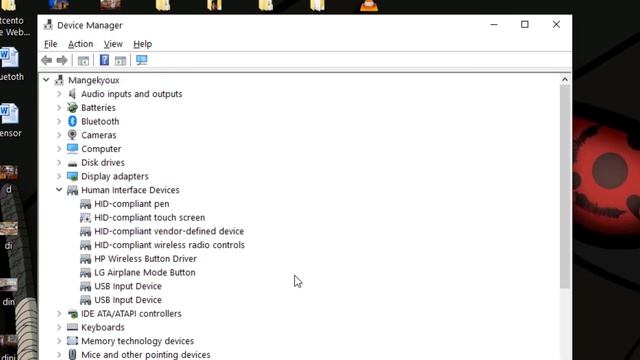Click the Keyboards icon
The height and width of the screenshot is (360, 640).
click(72, 327)
